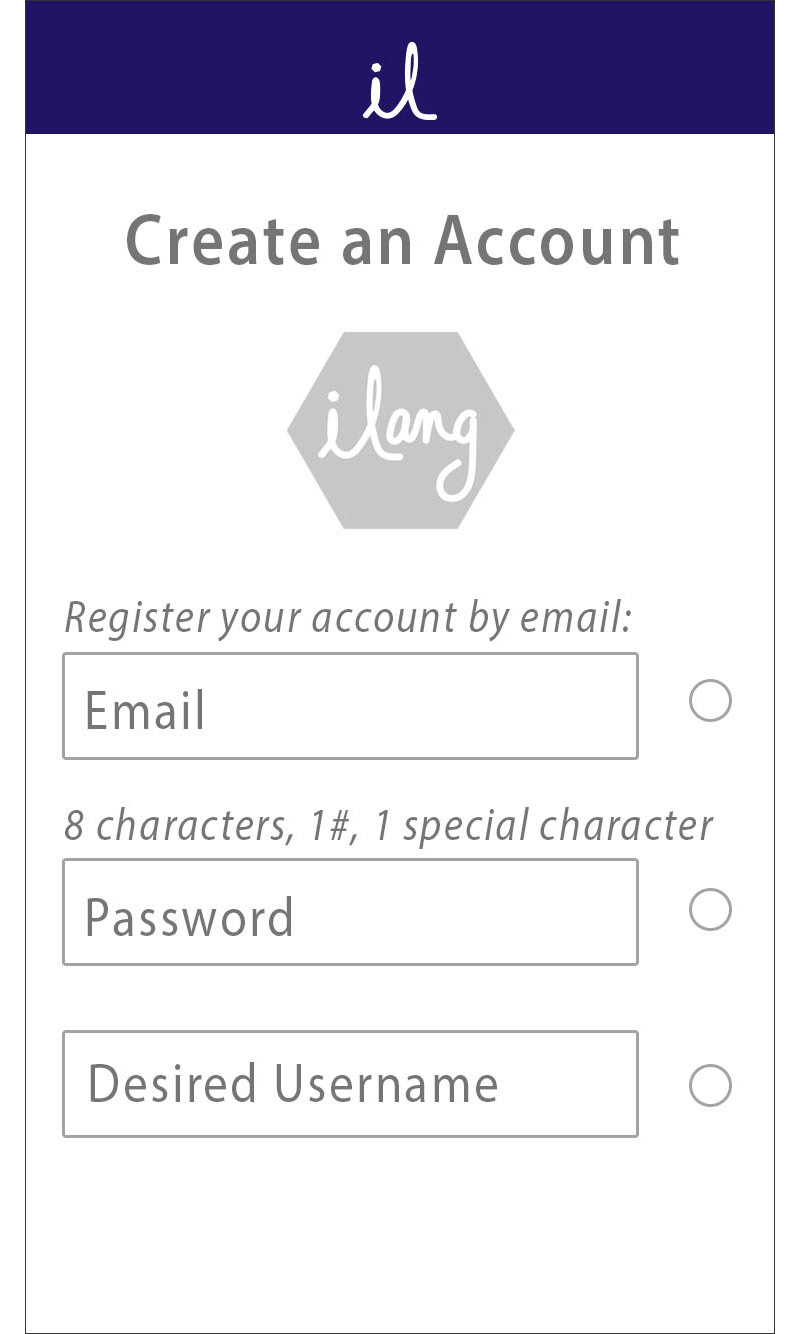Click the "Email" placeholder text
Screen dimensions: 800x1334
(x=145, y=710)
